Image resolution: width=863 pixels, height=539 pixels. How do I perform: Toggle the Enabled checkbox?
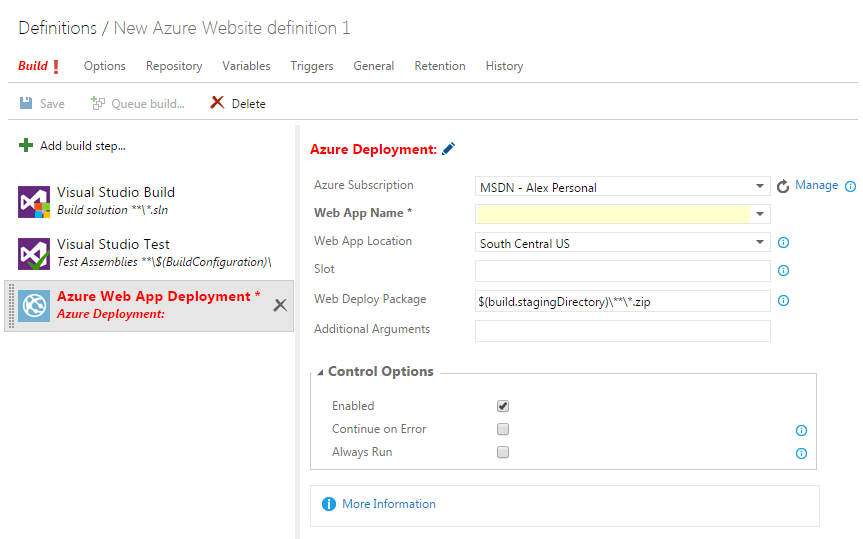pyautogui.click(x=502, y=406)
